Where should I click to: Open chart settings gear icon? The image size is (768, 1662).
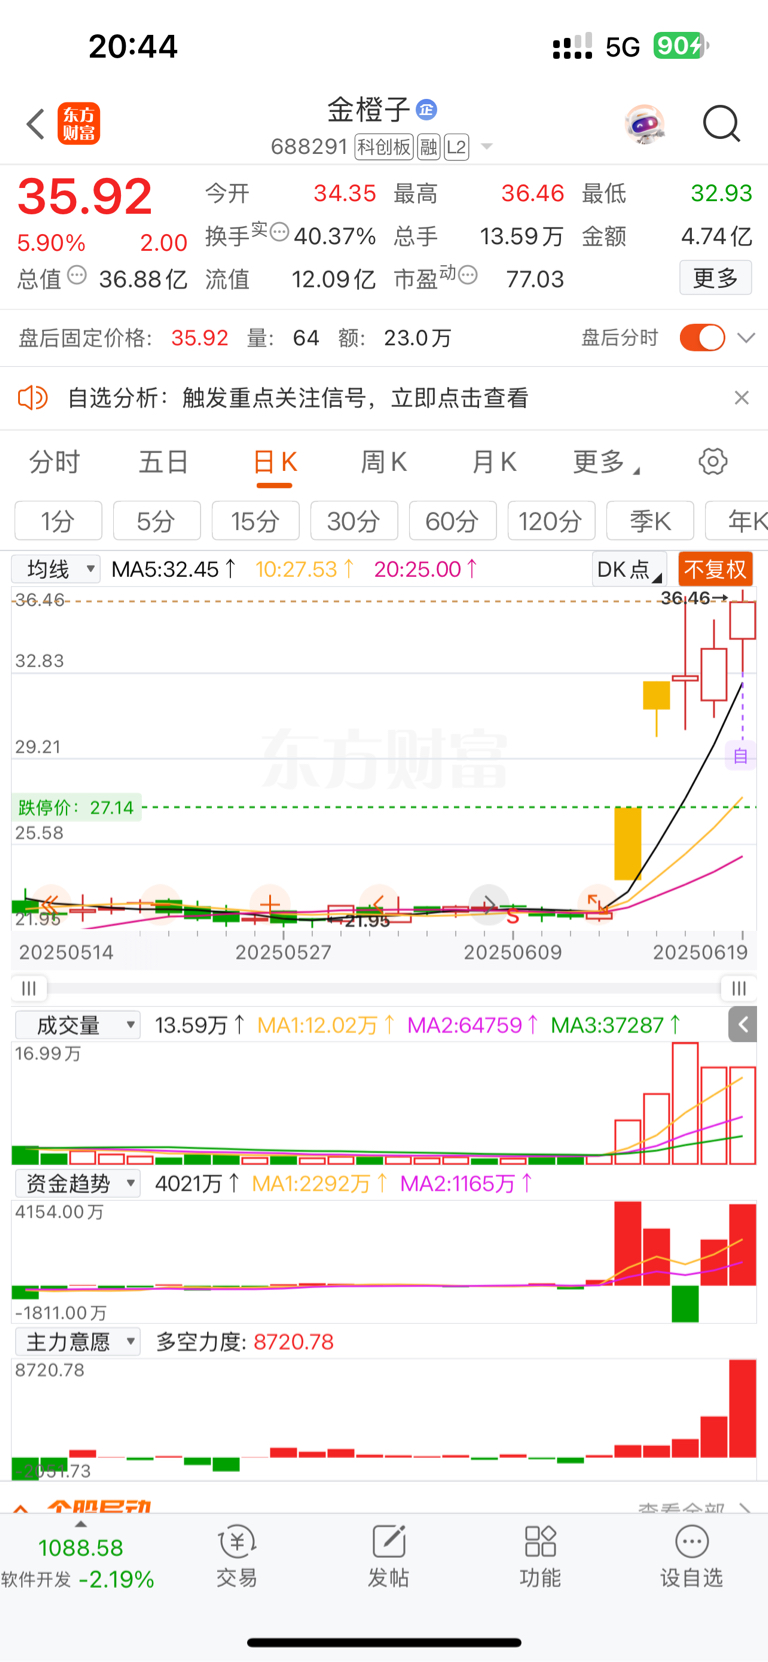pos(712,462)
